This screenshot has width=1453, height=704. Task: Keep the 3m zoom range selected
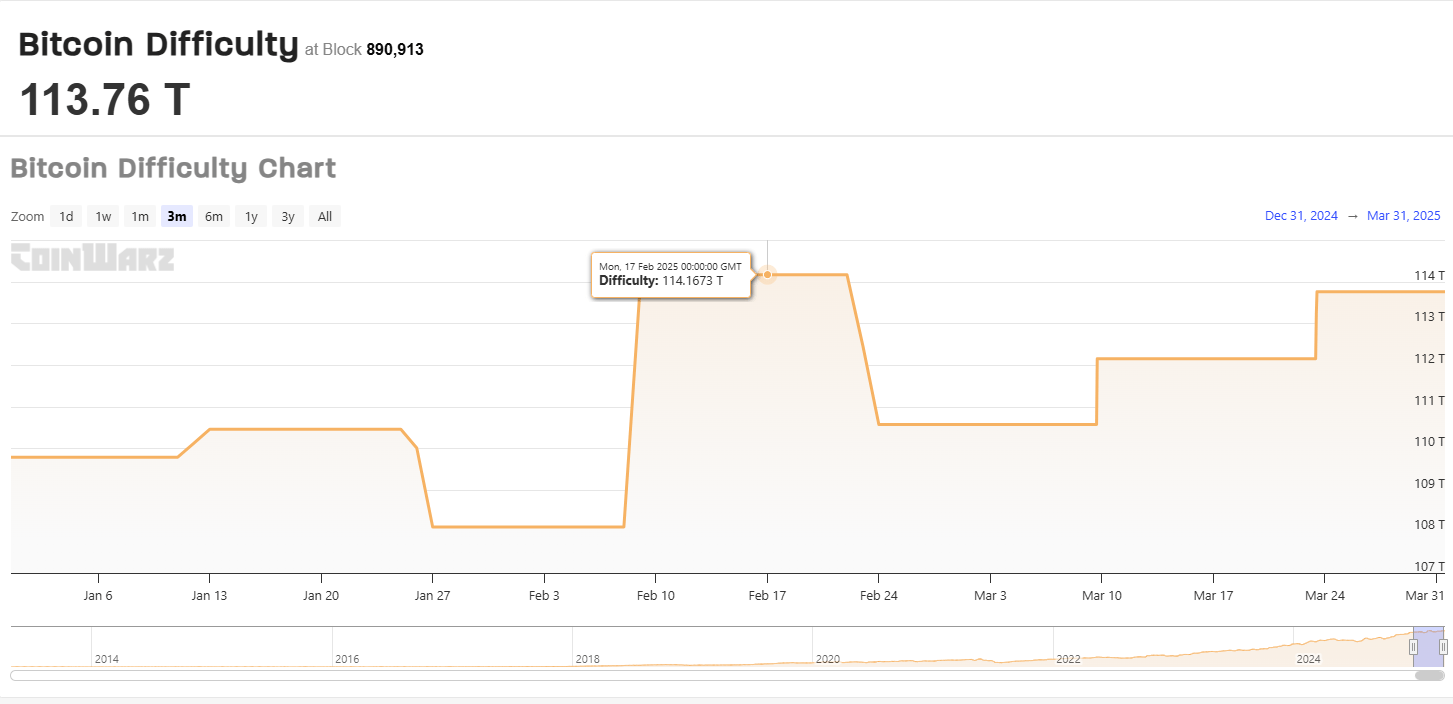pyautogui.click(x=176, y=216)
